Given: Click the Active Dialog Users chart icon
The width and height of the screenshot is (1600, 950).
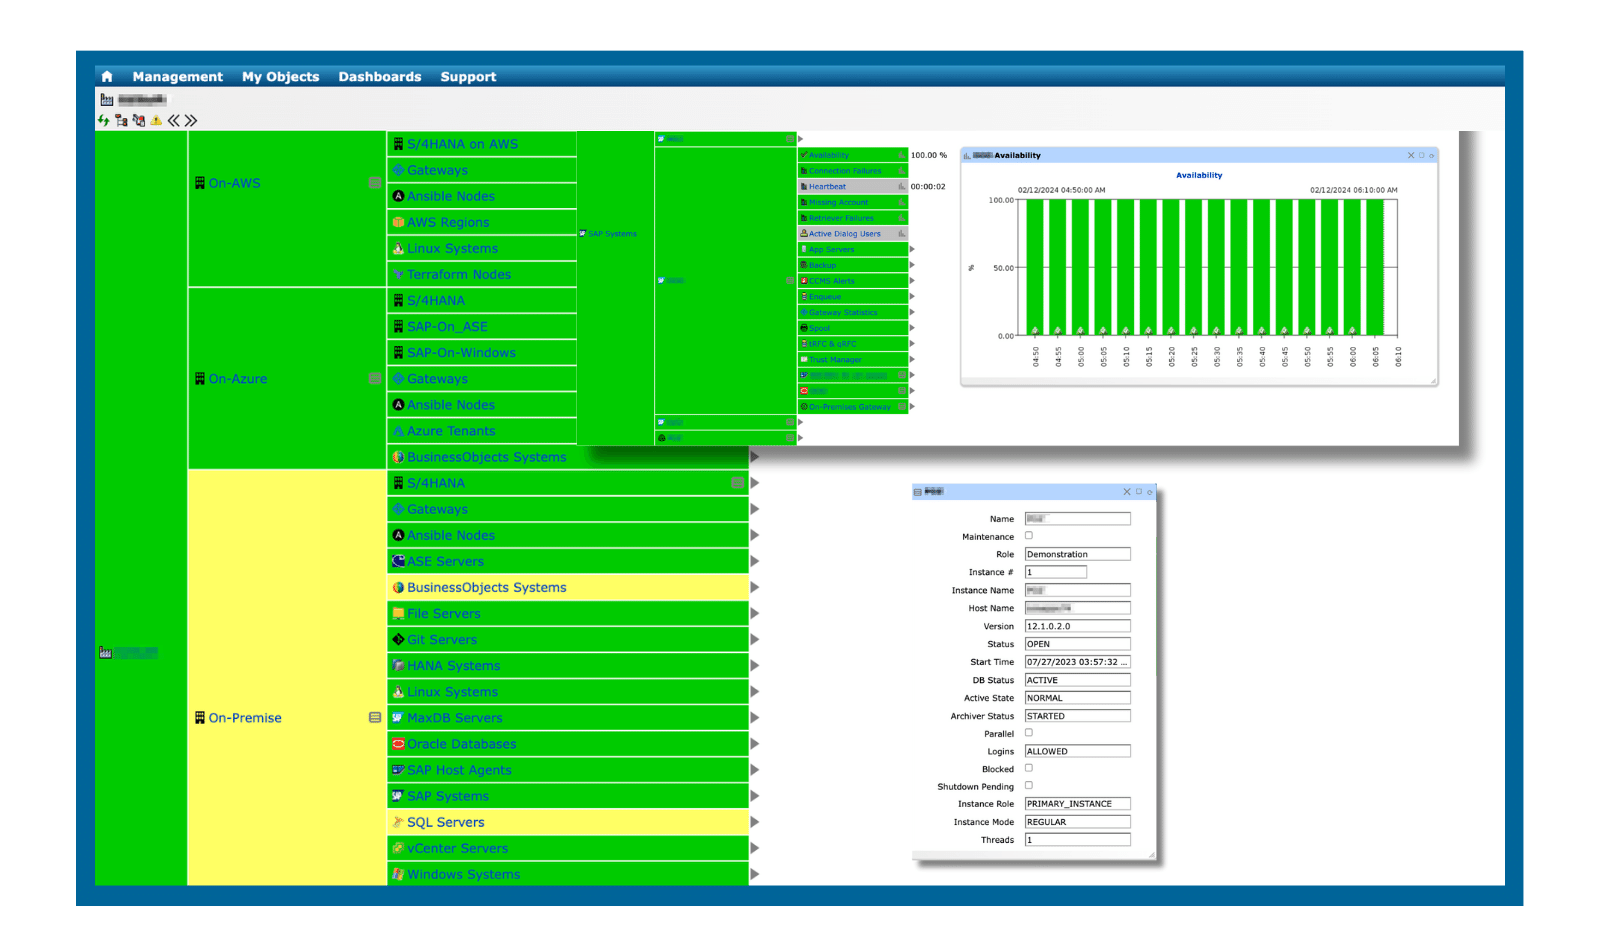Looking at the screenshot, I should tap(901, 233).
